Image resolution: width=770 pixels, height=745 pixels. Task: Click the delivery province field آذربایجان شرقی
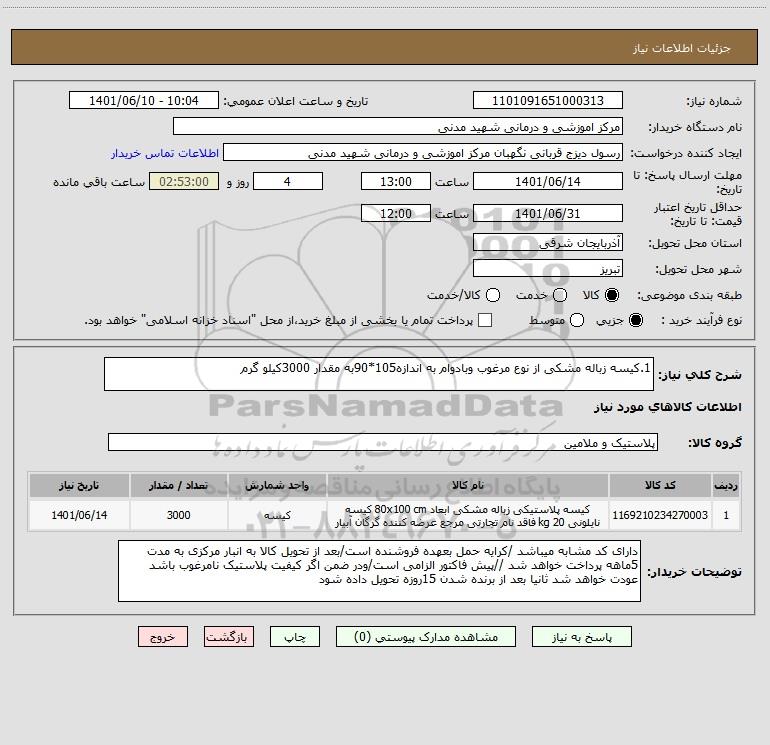[x=548, y=243]
